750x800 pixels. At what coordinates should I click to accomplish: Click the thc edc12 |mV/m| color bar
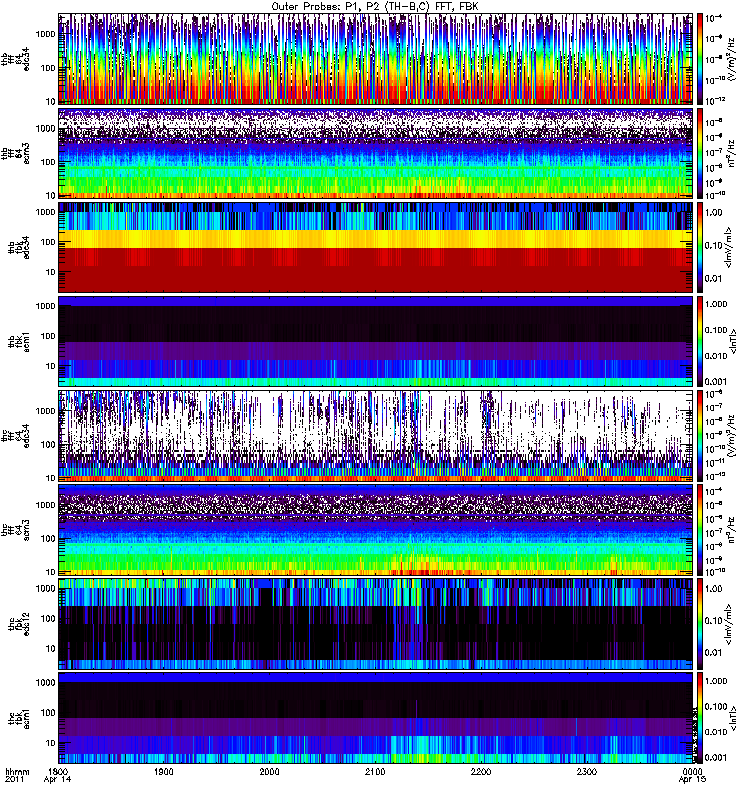pos(700,624)
